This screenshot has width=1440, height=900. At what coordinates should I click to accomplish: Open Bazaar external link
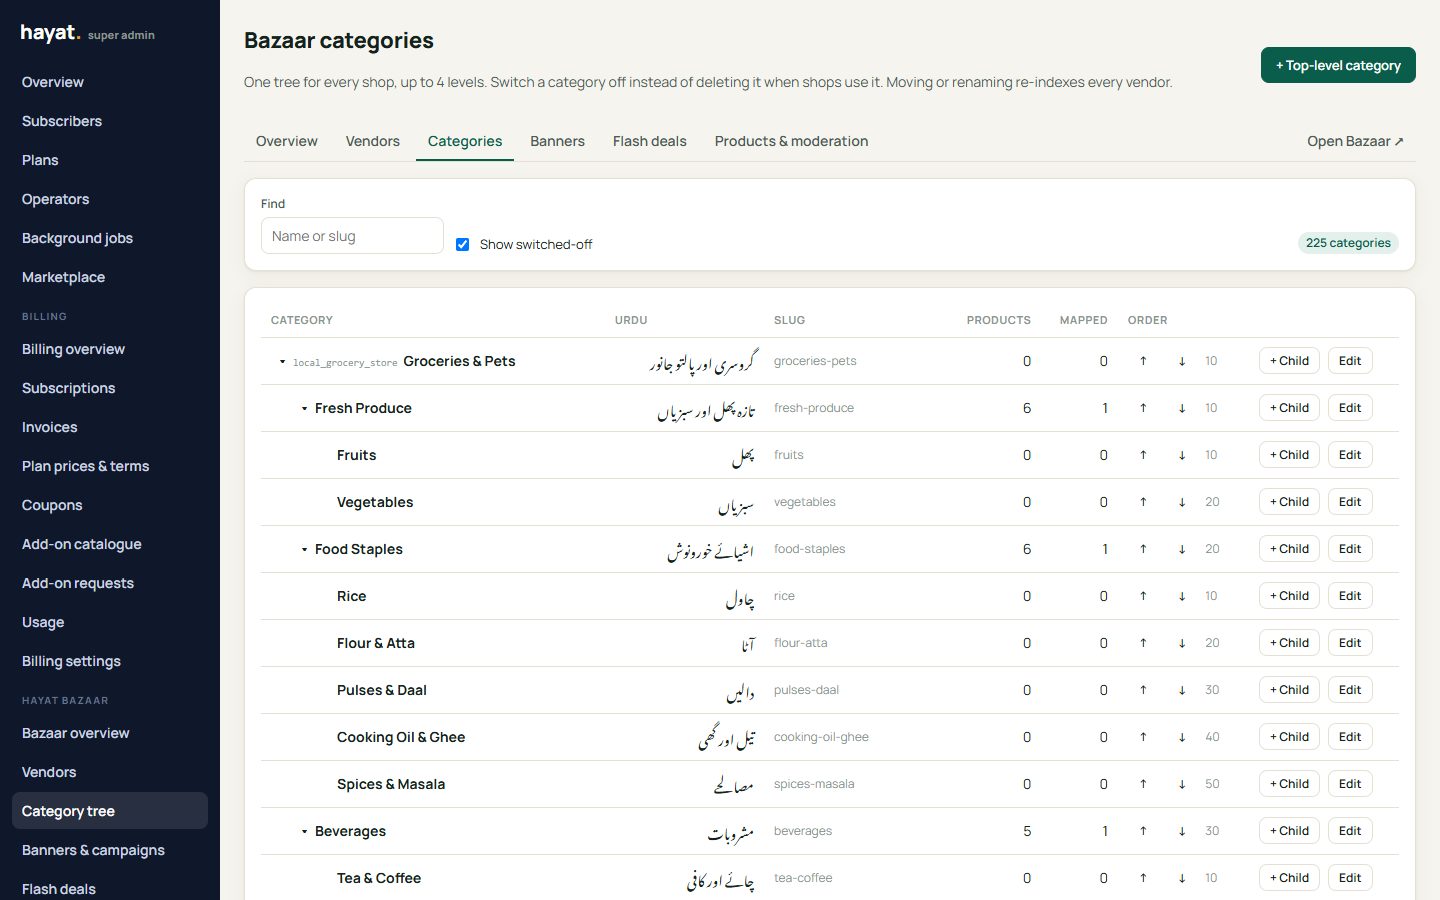(x=1355, y=141)
